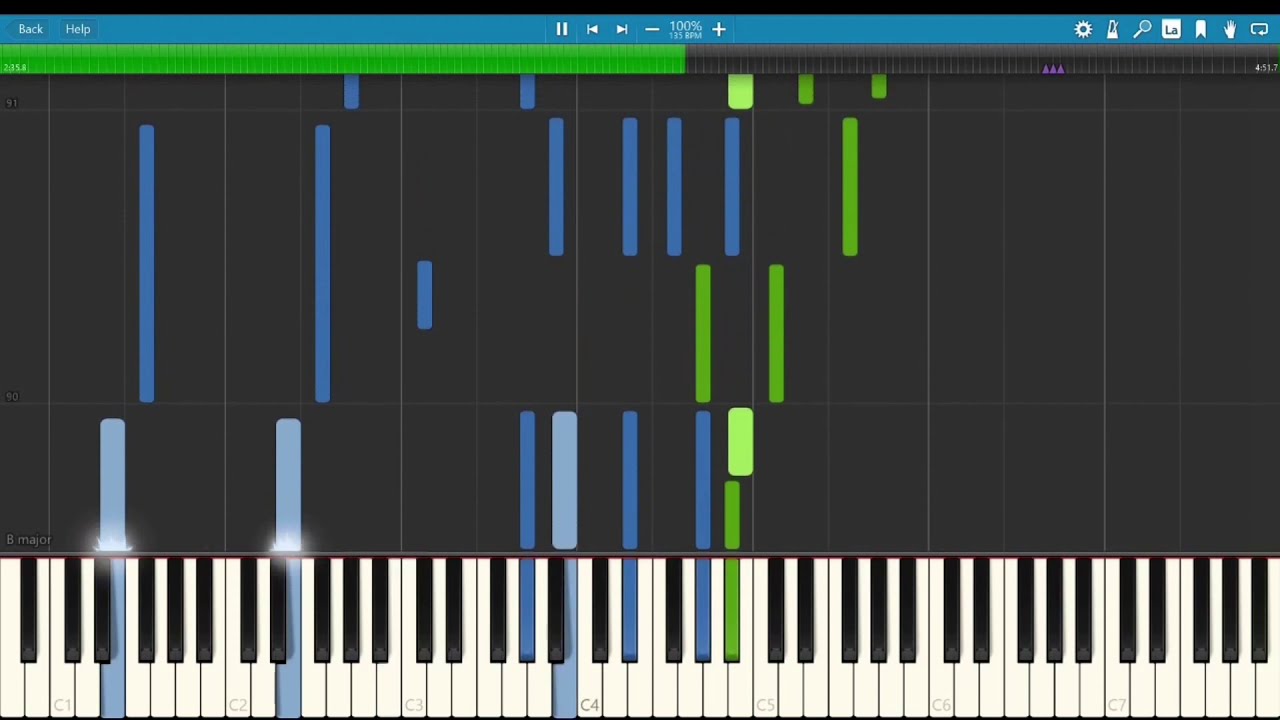Open hand selection options
Screen dimensions: 1280x720
(x=1230, y=29)
